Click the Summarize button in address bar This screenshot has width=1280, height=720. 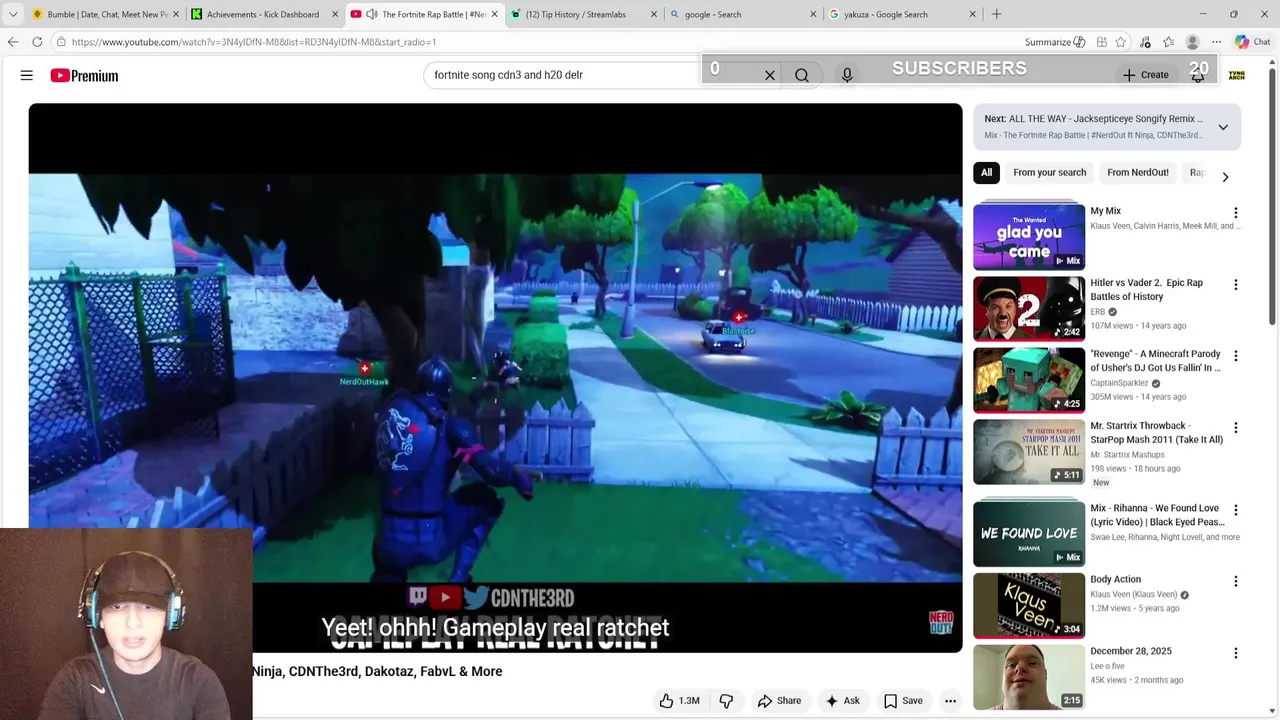coord(1055,42)
